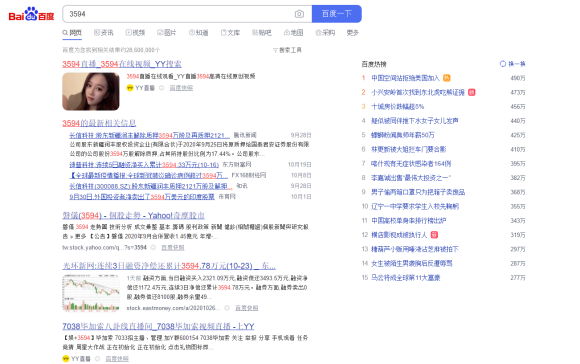Image resolution: width=580 pixels, height=364 pixels.
Task: Open 3594的最新相关信息 heading link
Action: point(99,123)
